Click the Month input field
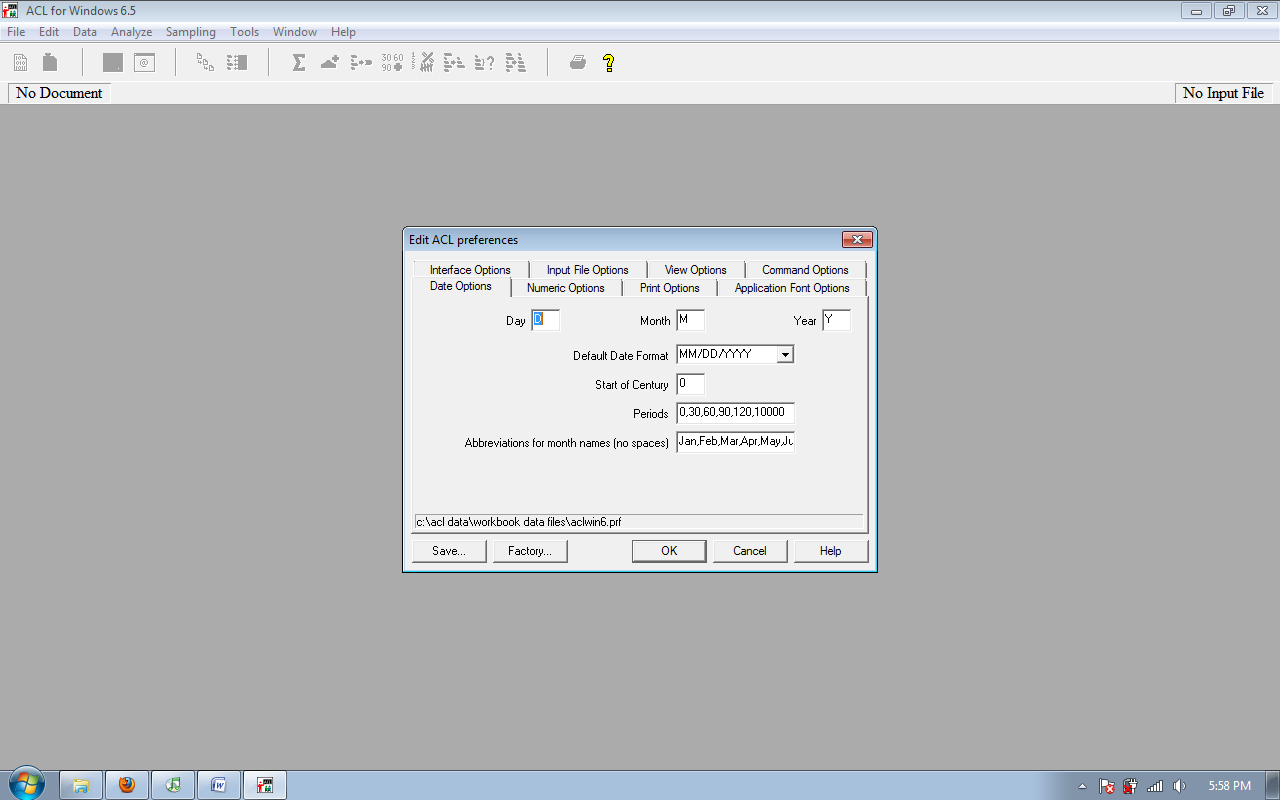Viewport: 1280px width, 800px height. pyautogui.click(x=691, y=320)
